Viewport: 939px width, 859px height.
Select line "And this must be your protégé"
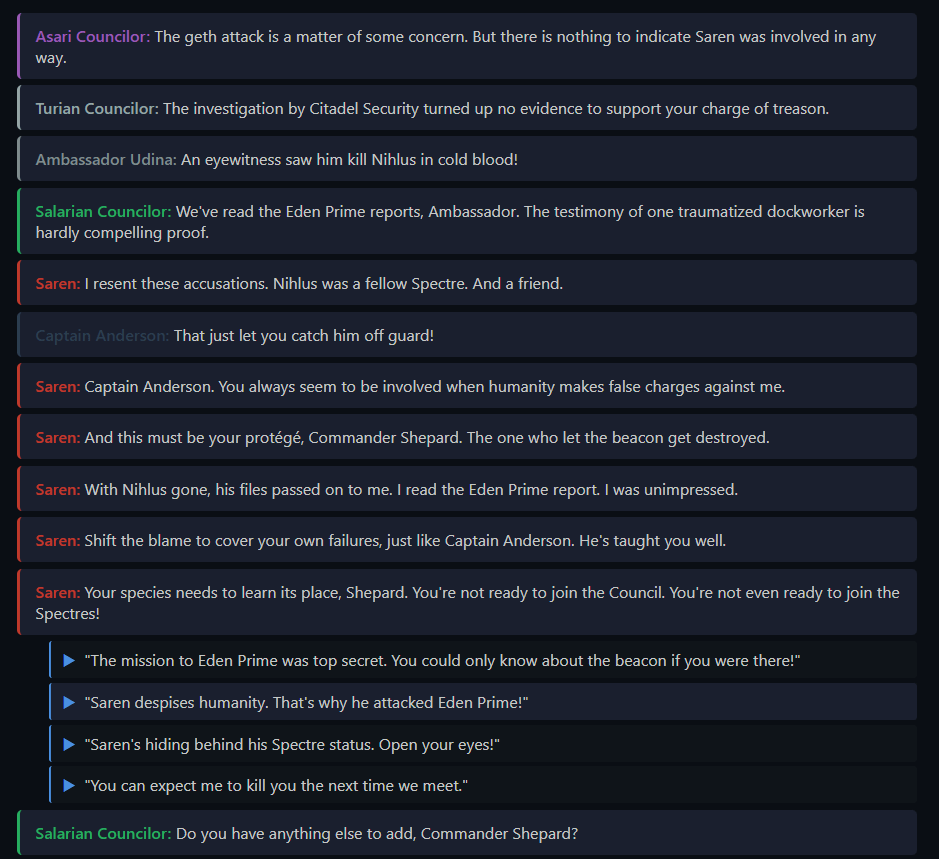pos(427,438)
